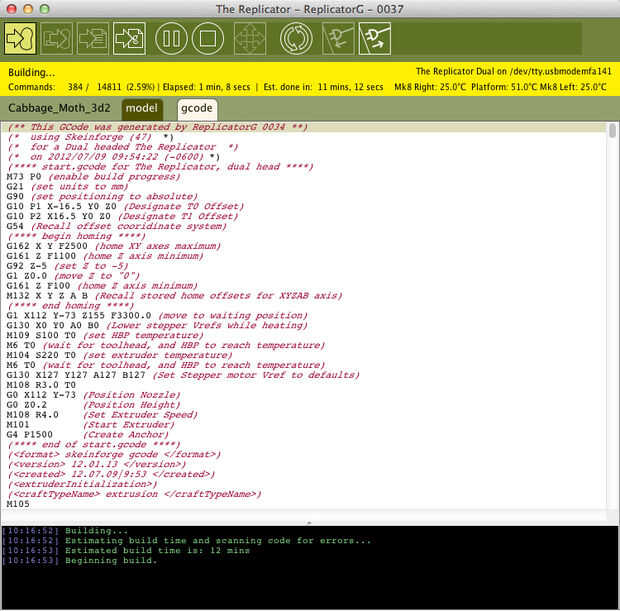620x611 pixels.
Task: Click the line 'G161 Z F1100'
Action: click(105, 255)
